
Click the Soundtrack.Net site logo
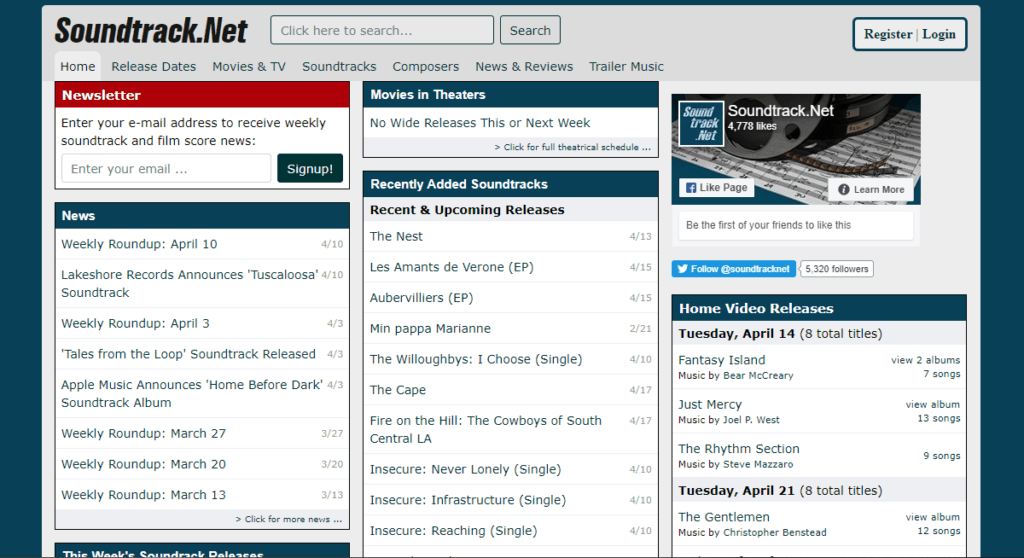(x=151, y=30)
